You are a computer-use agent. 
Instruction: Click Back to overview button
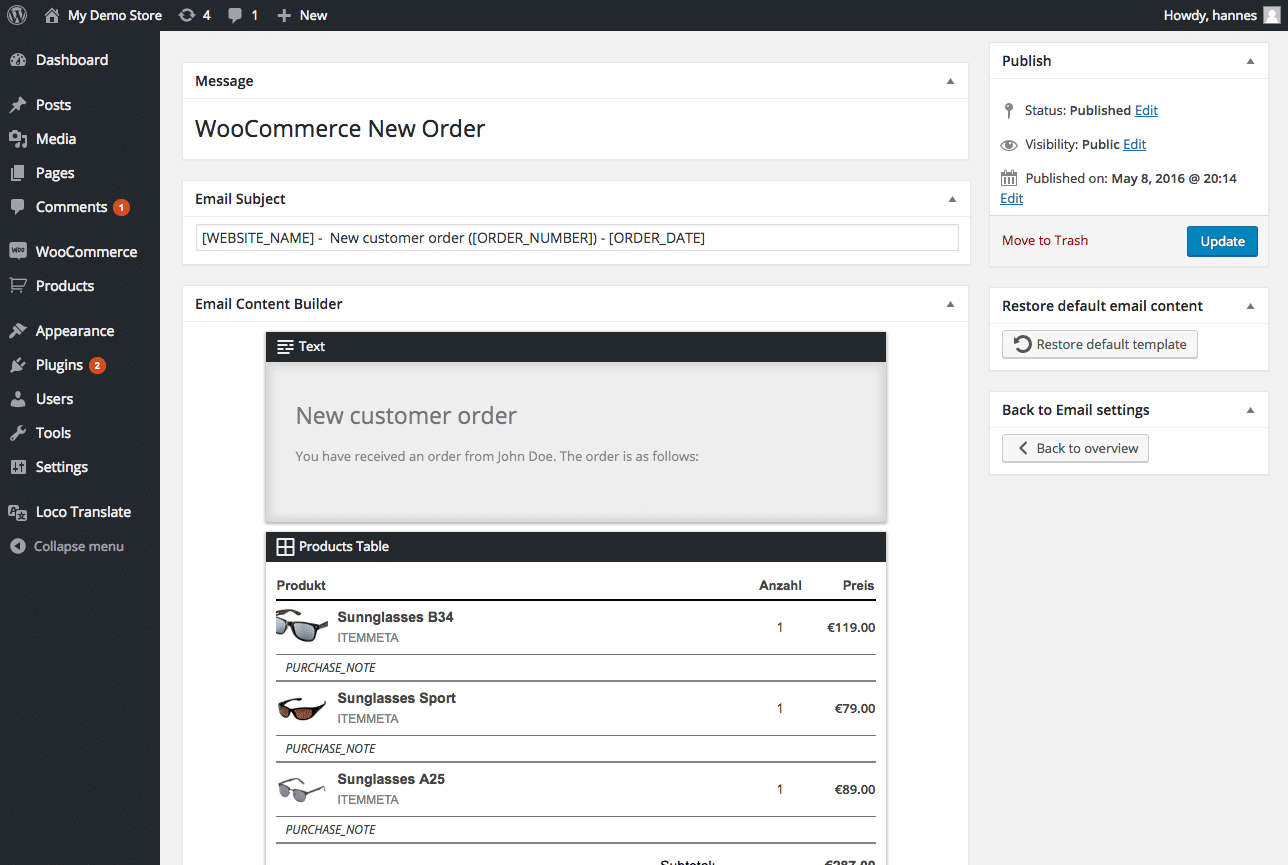pos(1075,448)
